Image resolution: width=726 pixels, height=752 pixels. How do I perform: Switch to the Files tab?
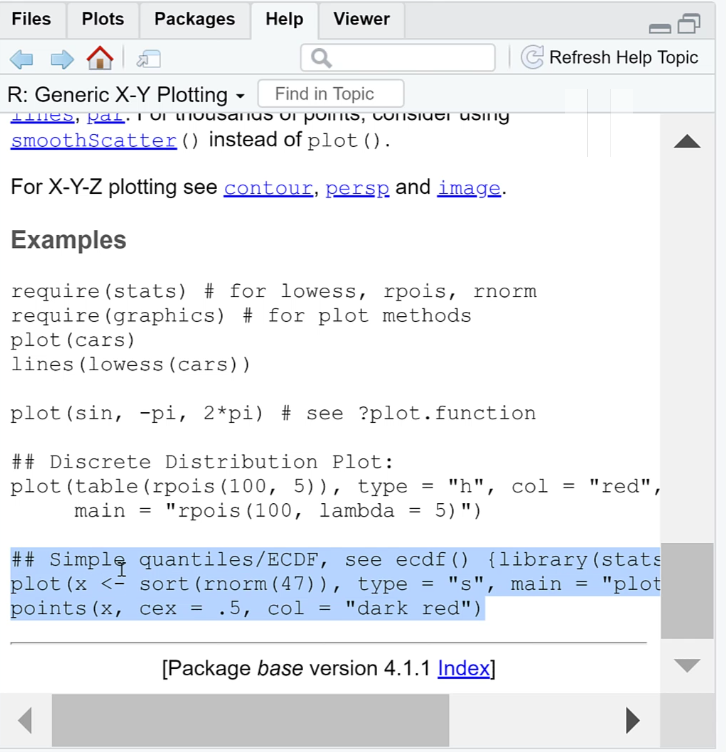(x=31, y=19)
